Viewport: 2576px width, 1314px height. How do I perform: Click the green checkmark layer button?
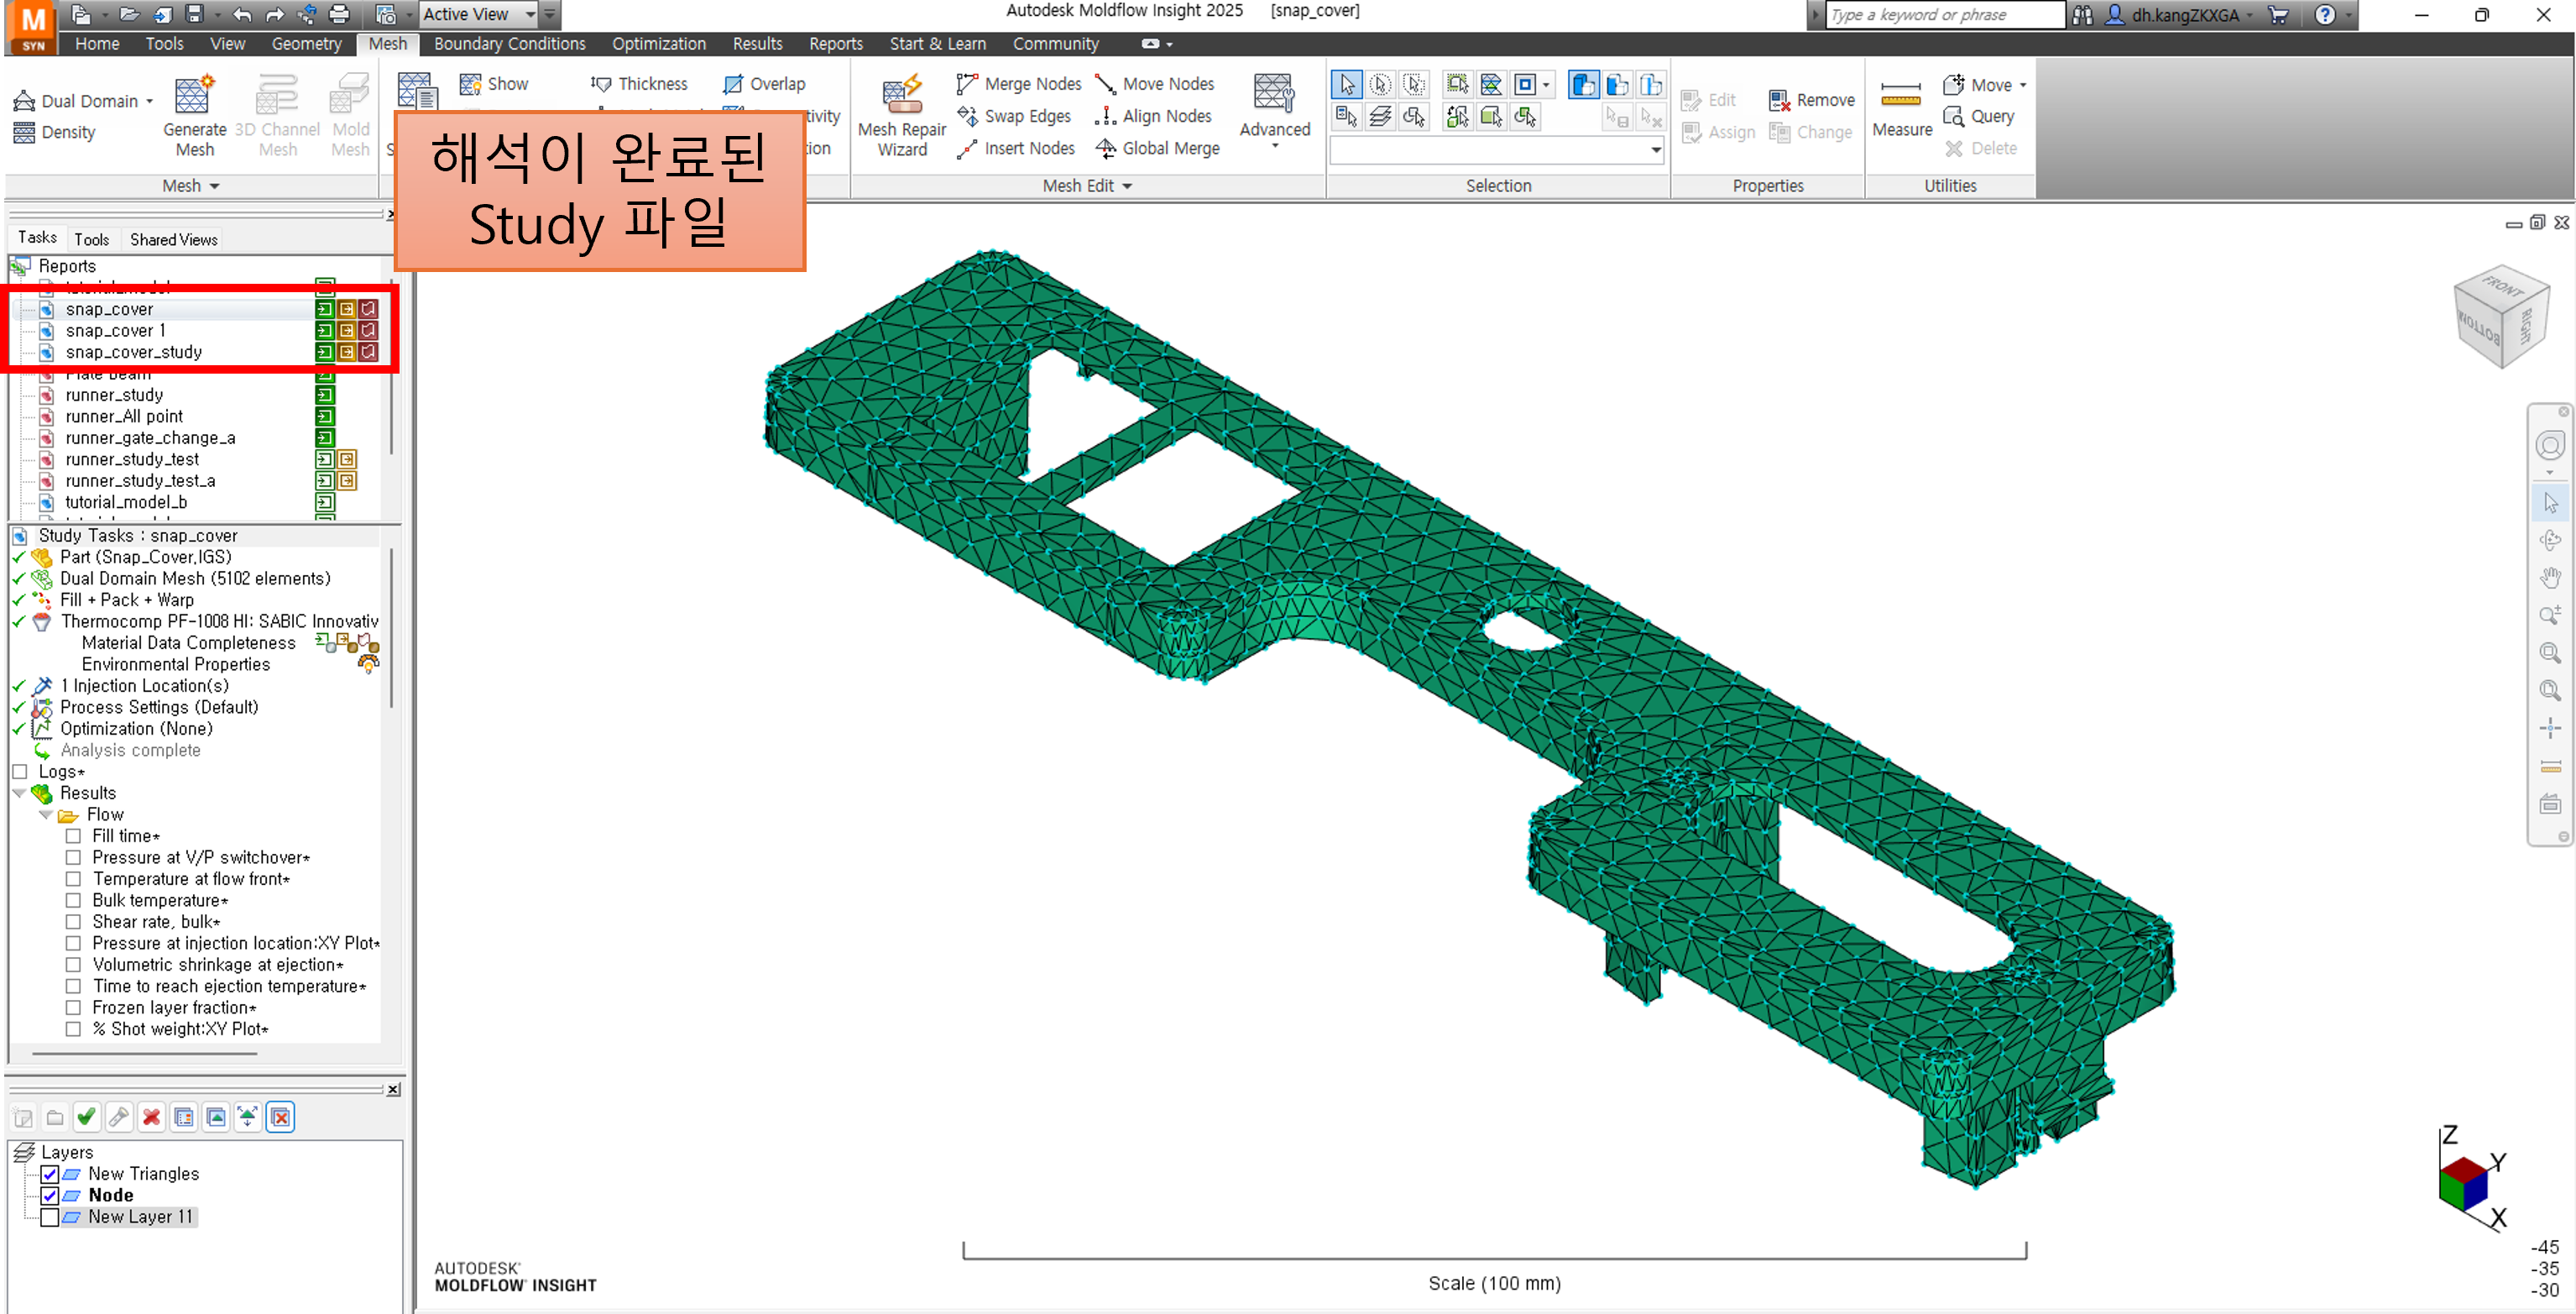pos(86,1117)
